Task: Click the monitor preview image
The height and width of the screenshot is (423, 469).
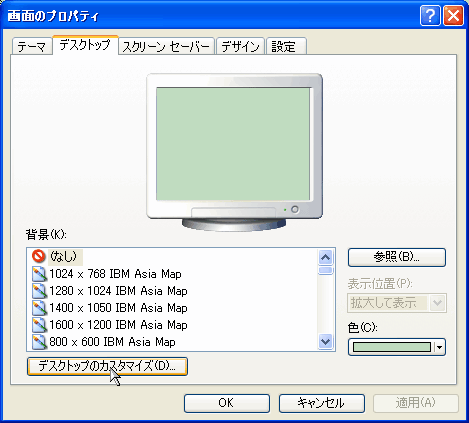Action: tap(234, 152)
